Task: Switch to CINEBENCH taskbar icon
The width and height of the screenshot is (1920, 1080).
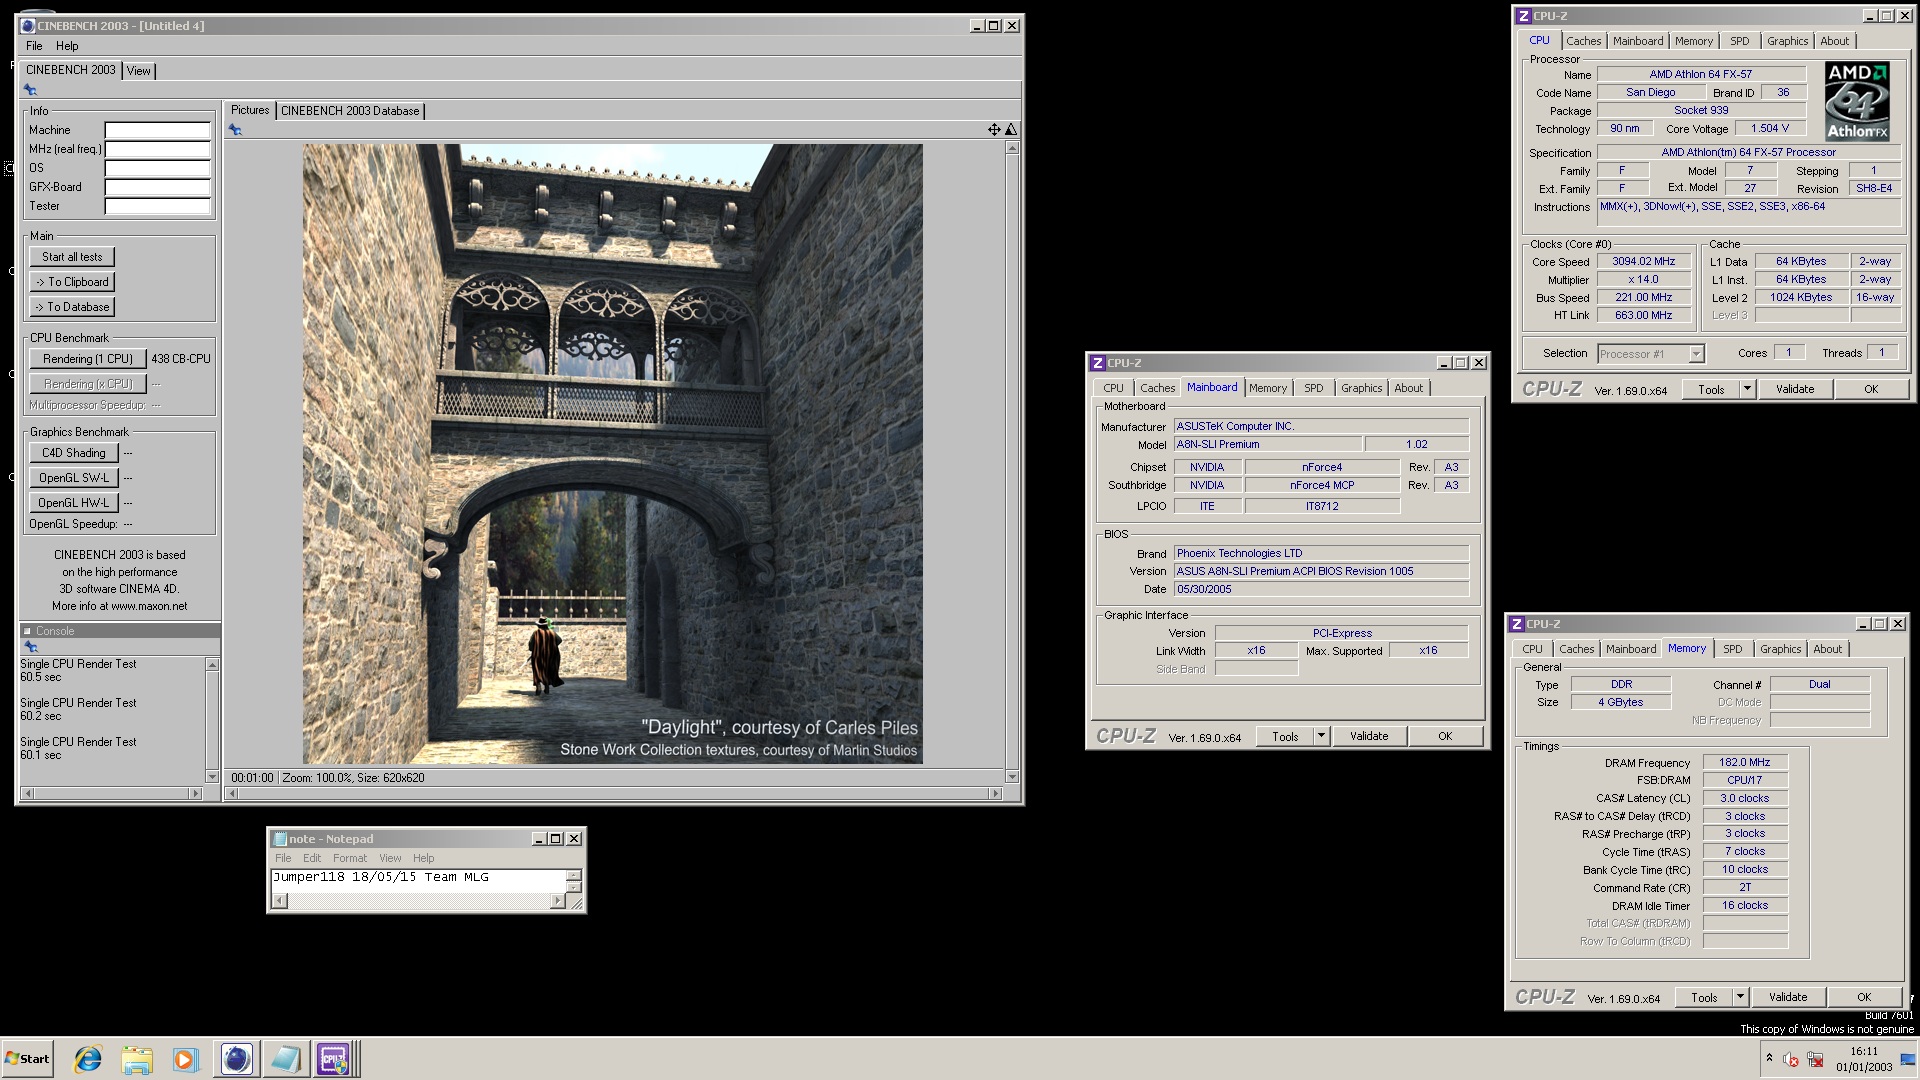Action: click(x=236, y=1059)
